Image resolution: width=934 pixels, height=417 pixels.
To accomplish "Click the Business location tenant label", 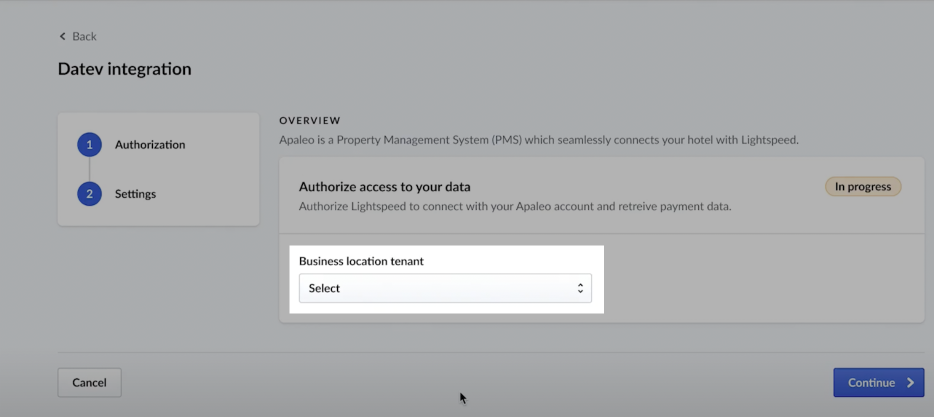I will 361,261.
